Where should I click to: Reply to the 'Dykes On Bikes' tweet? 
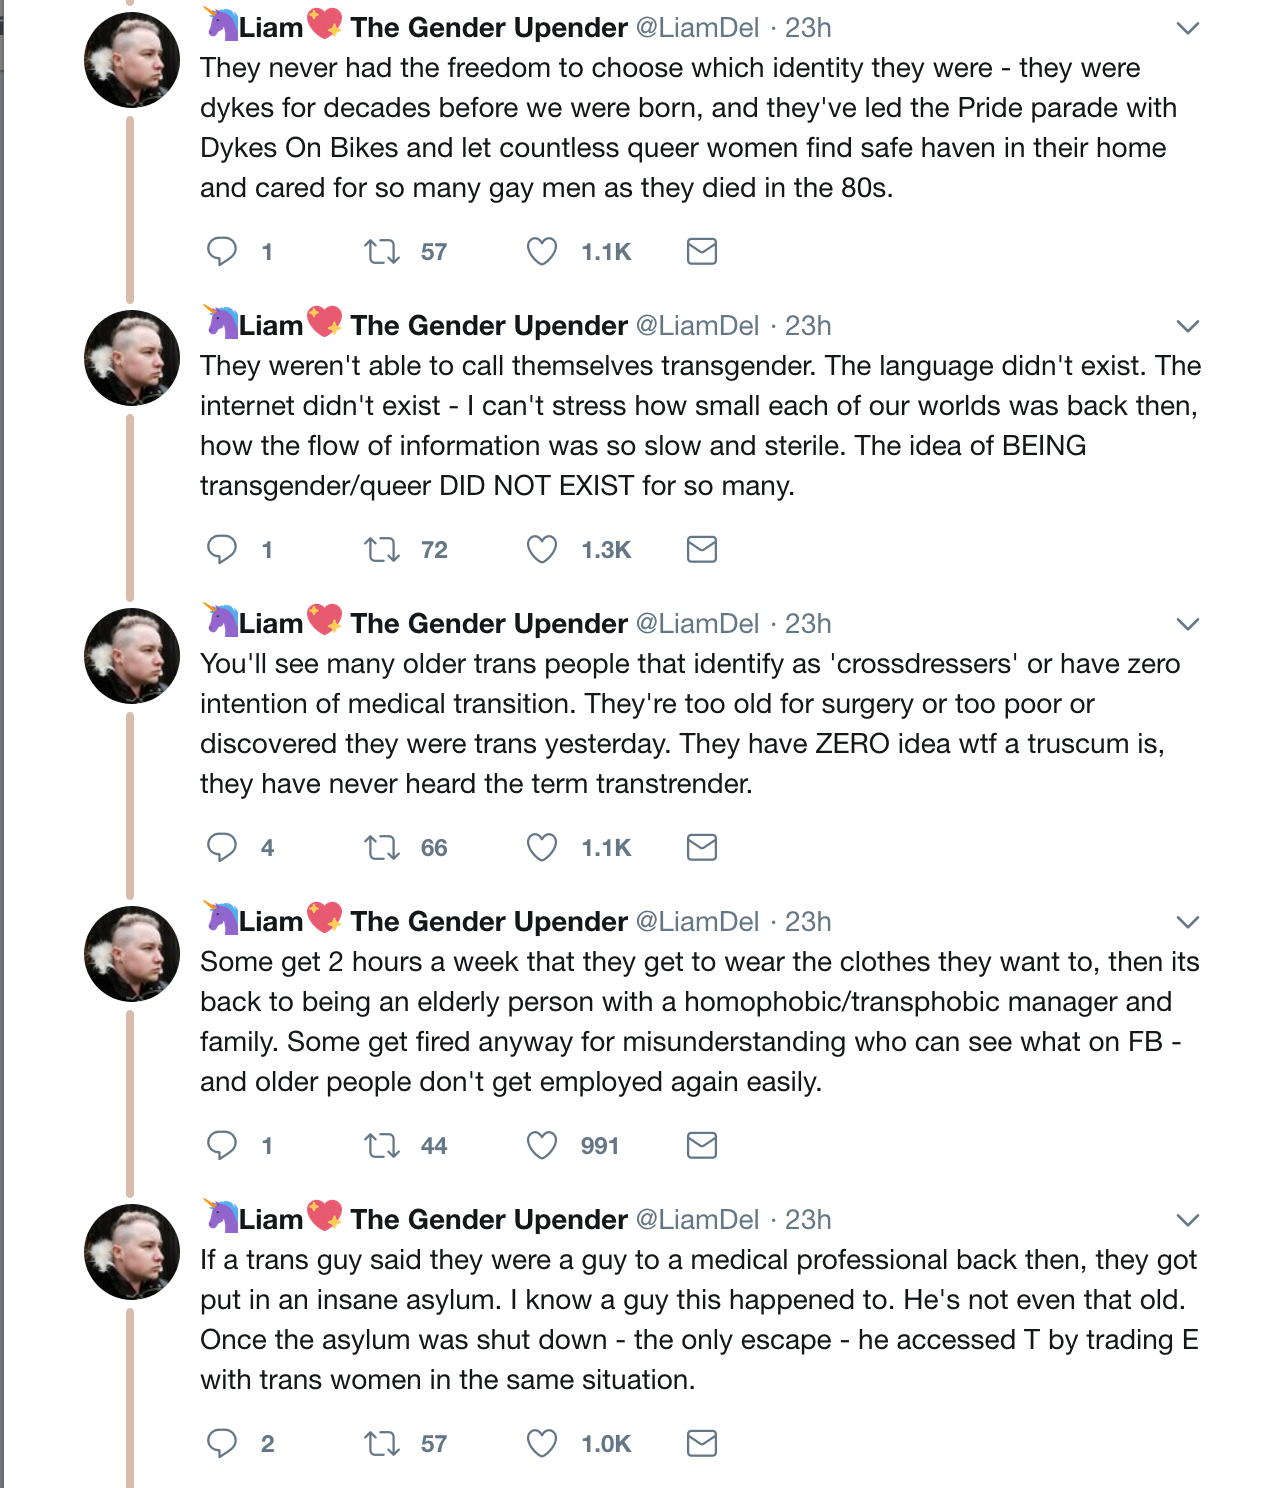point(222,251)
